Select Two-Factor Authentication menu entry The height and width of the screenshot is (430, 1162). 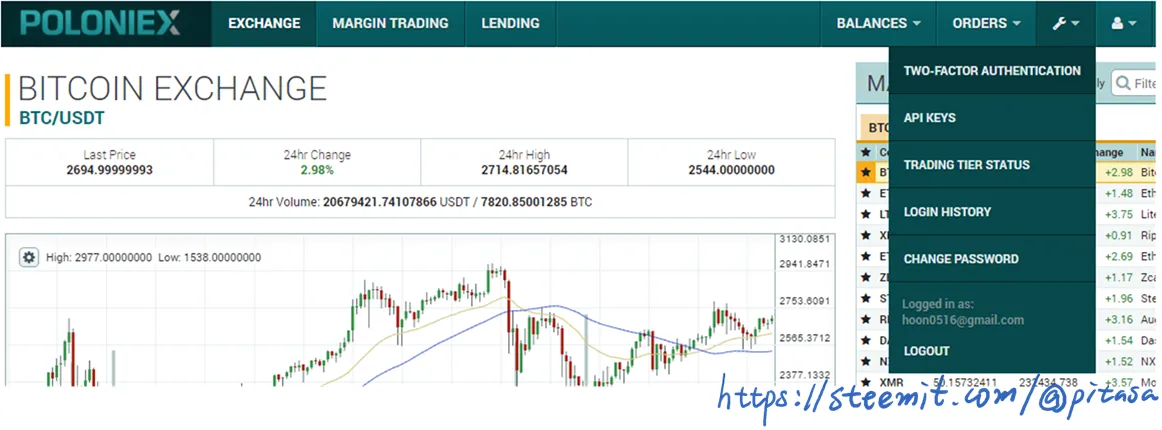992,71
